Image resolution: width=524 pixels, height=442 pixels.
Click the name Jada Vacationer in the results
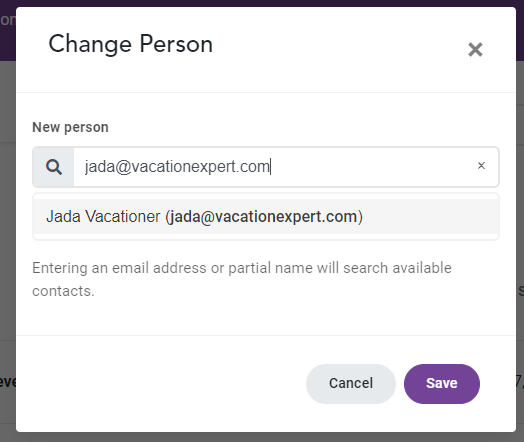103,216
